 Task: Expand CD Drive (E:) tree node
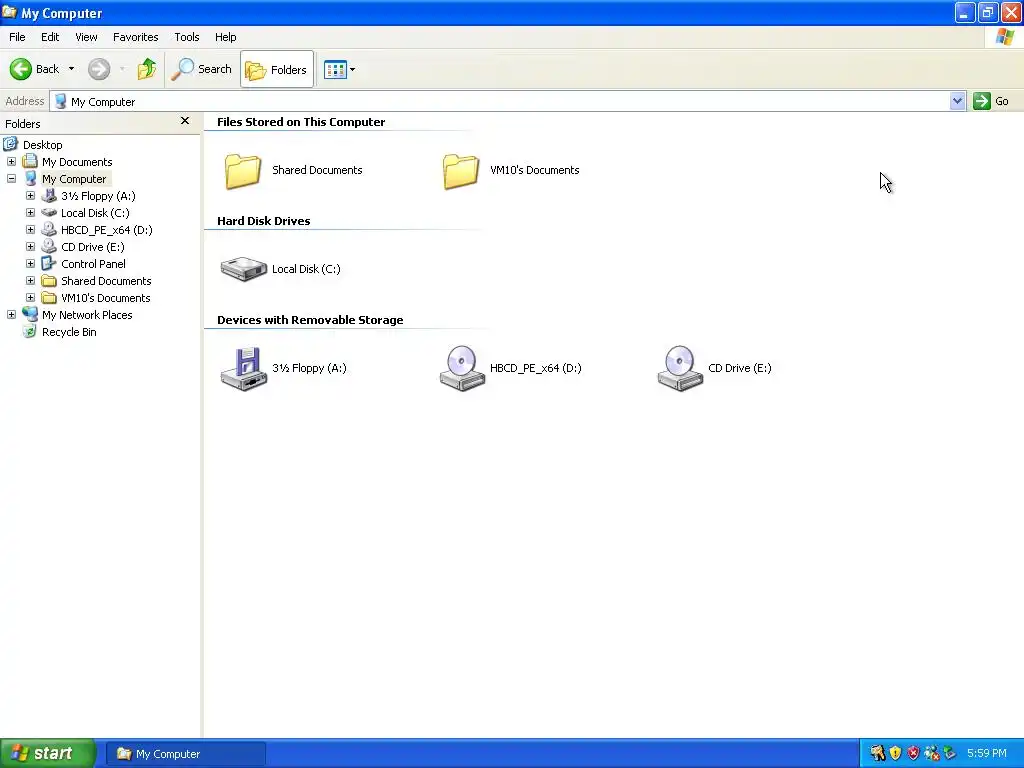pyautogui.click(x=30, y=246)
